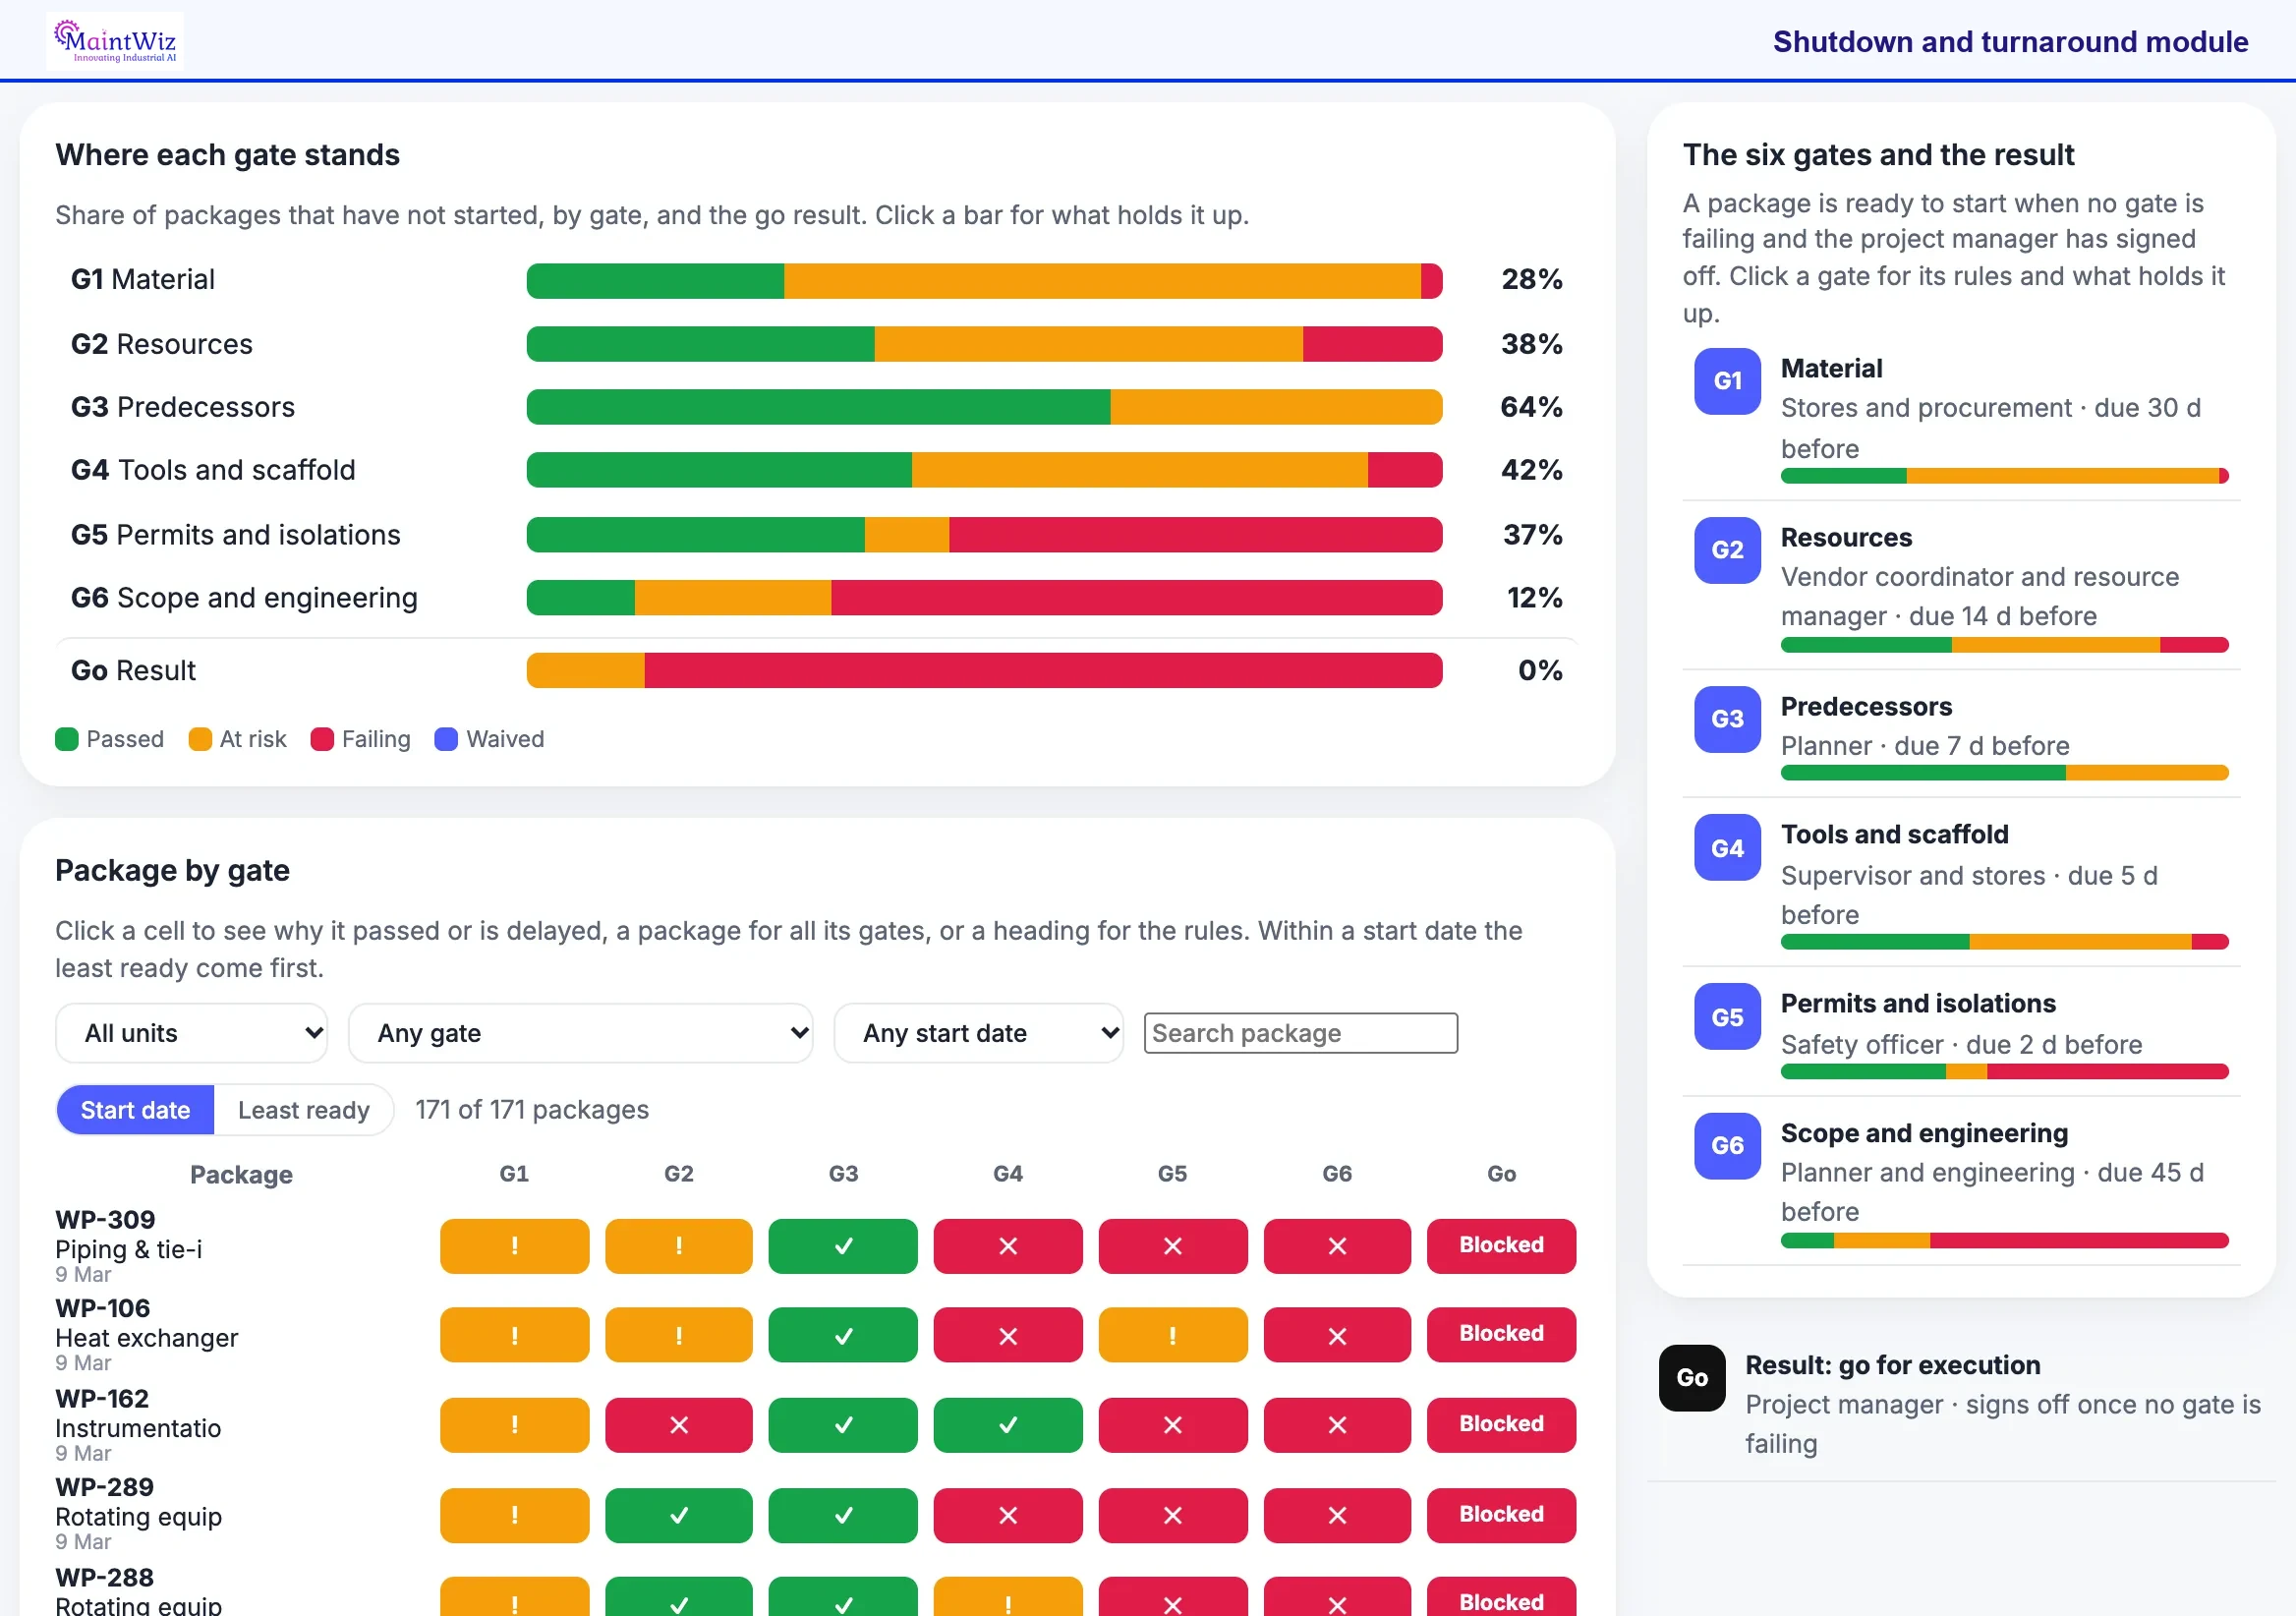Image resolution: width=2296 pixels, height=1616 pixels.
Task: Click WP-309 G3 passed checkmark cell
Action: pyautogui.click(x=843, y=1246)
